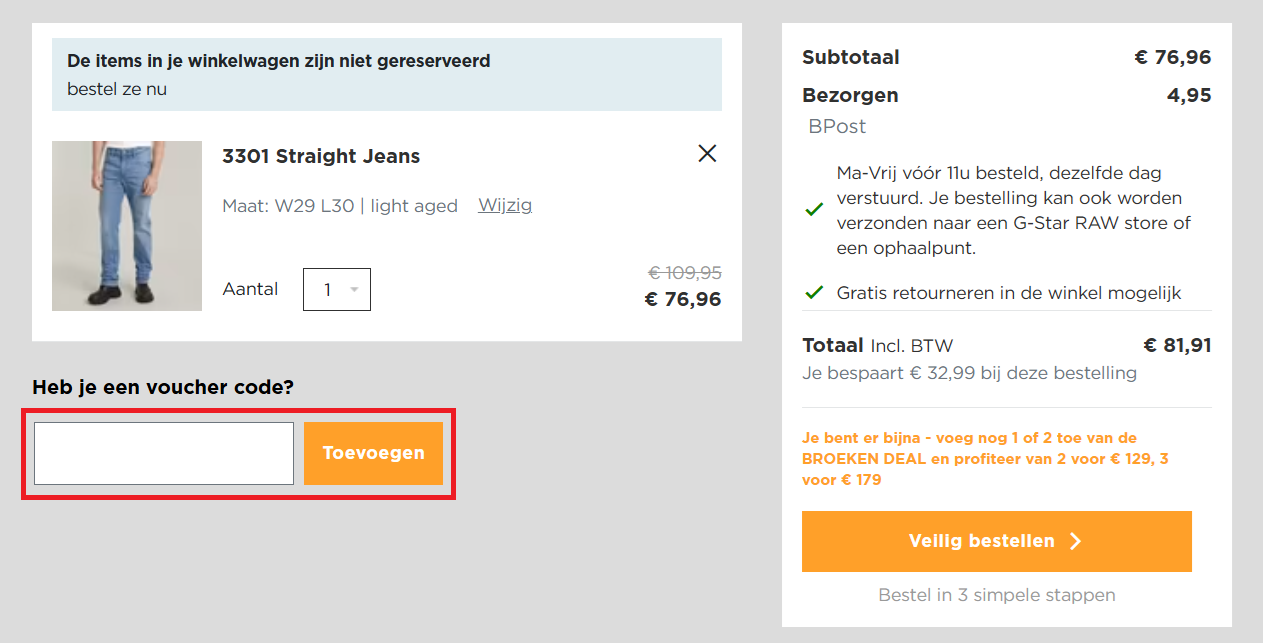Click the Maat W29 L30 light aged text
Screen dimensions: 1263x643
339,206
